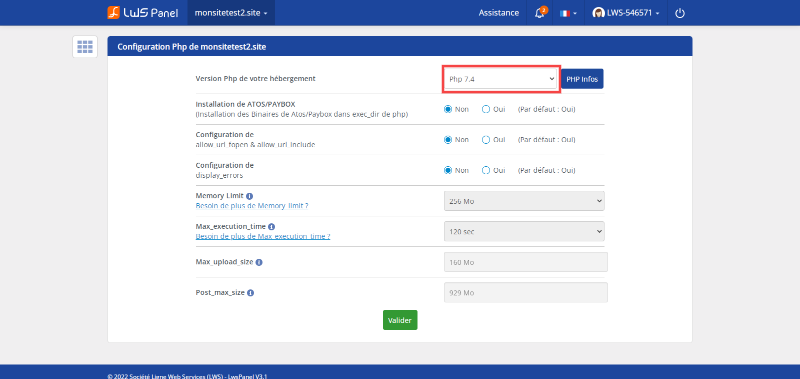Click the 'Installation de ATOS/PAYBOX' label

[245, 104]
